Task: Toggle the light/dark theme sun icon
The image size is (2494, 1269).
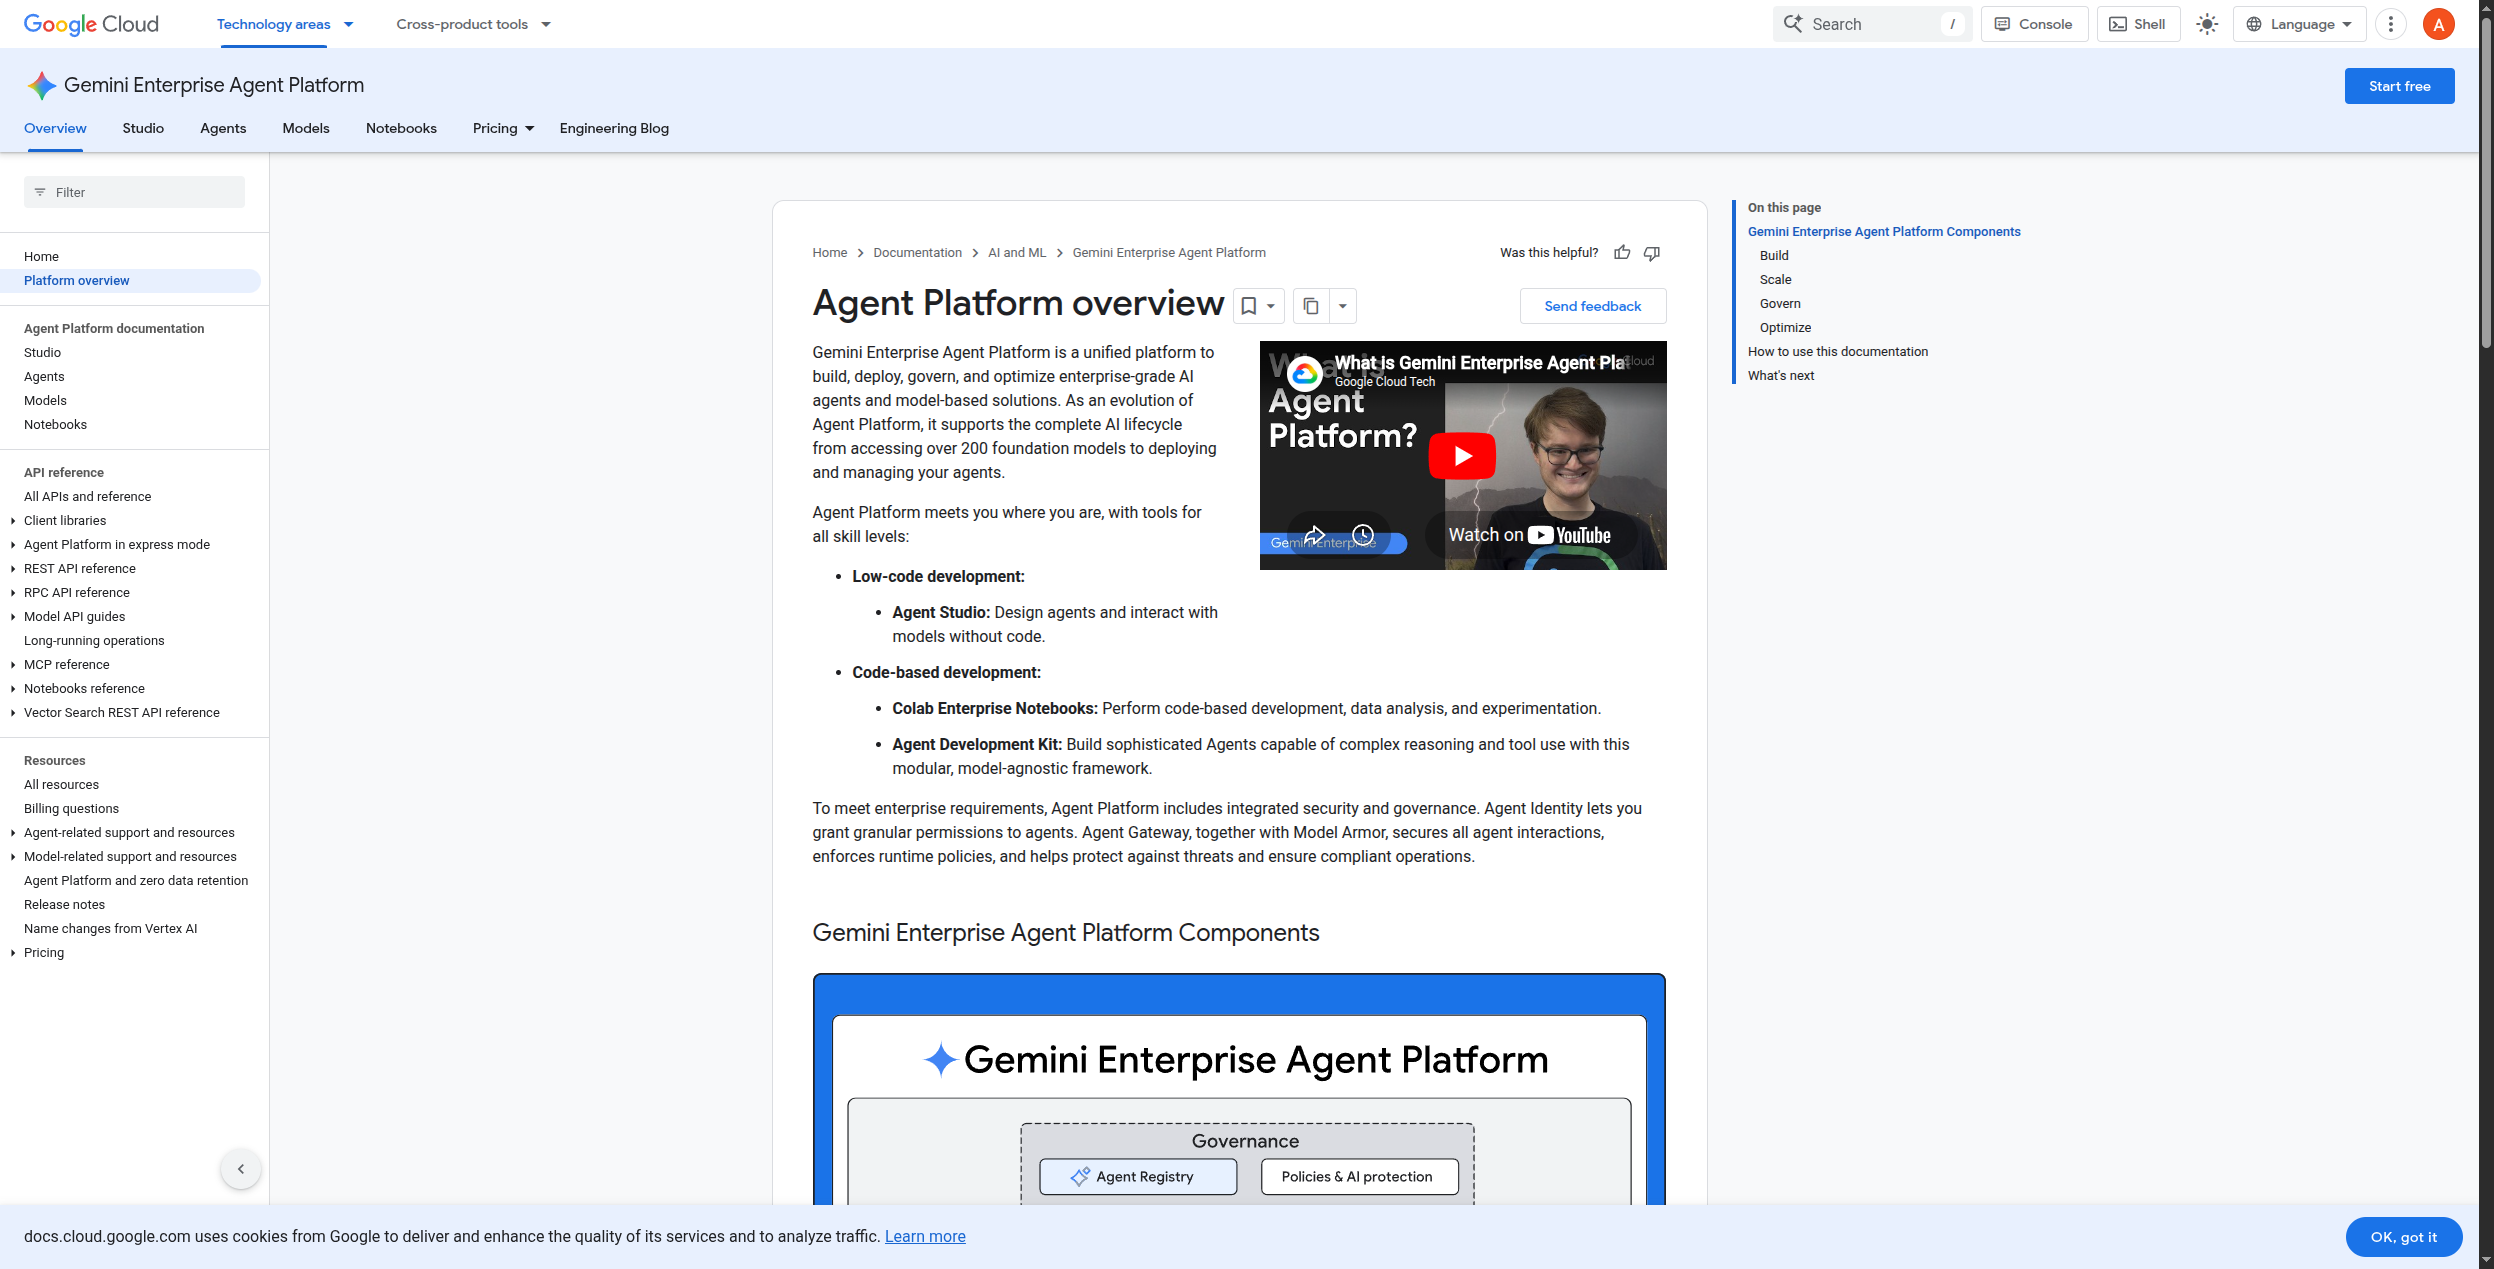Action: (x=2207, y=24)
